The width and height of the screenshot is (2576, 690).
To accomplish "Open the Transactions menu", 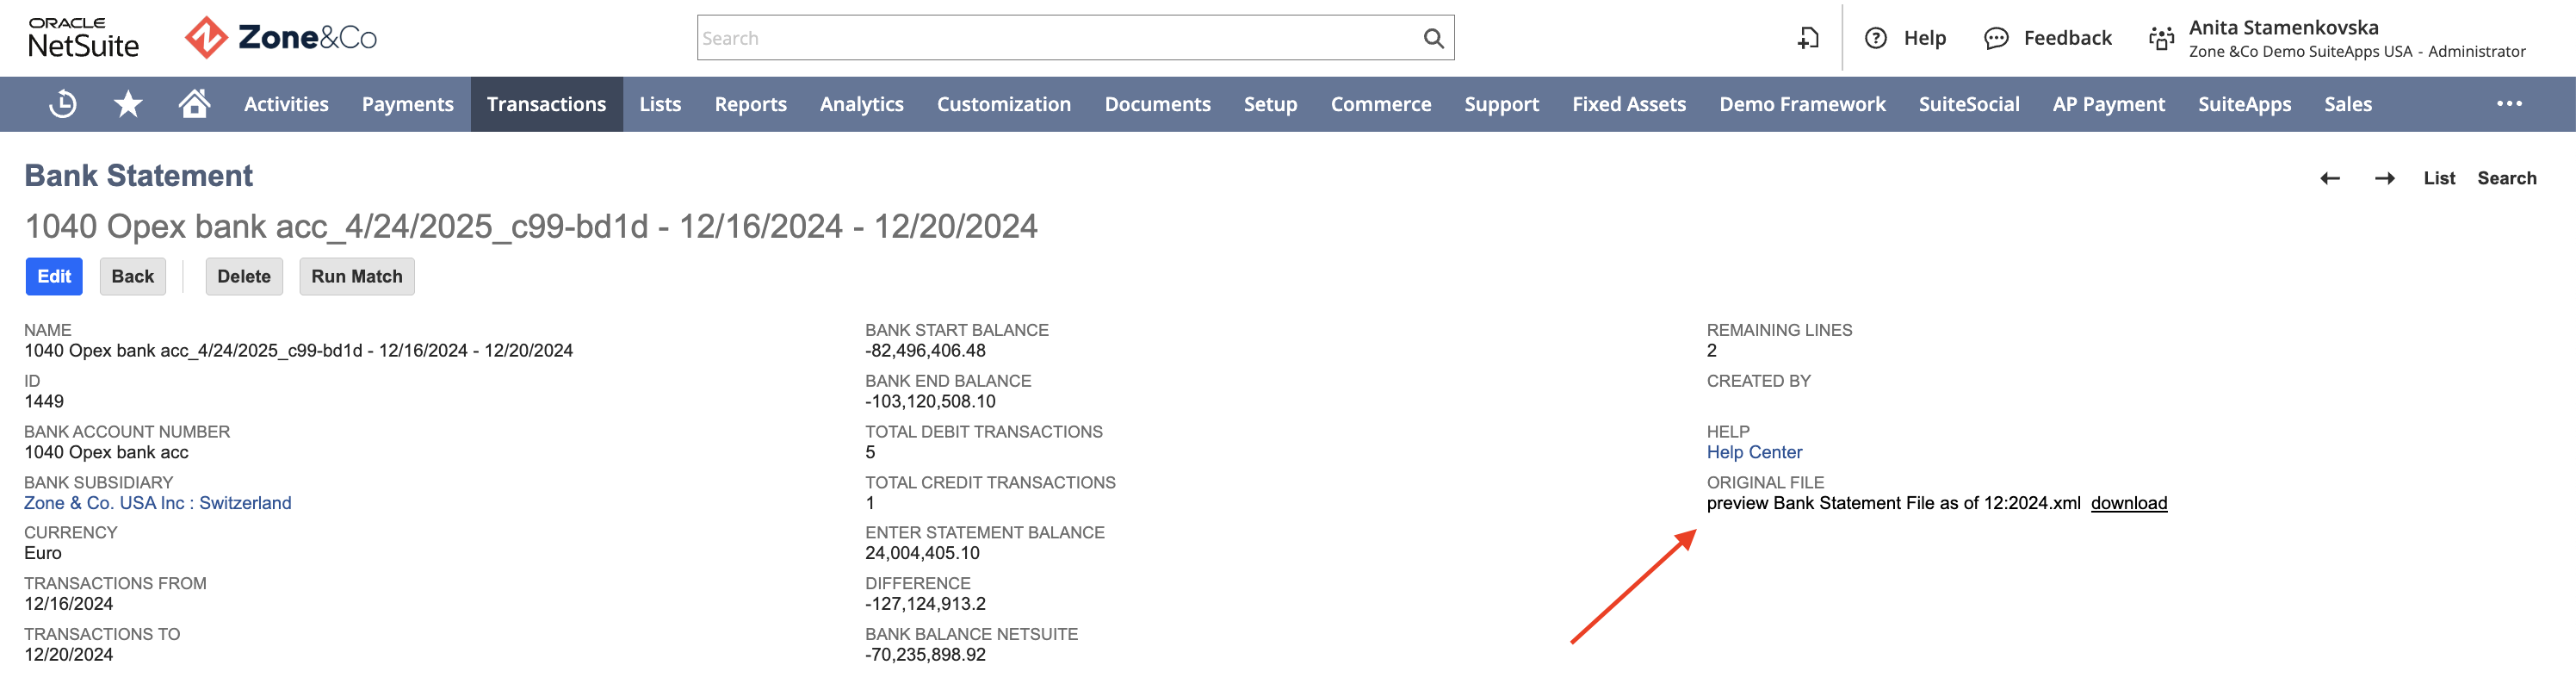I will (x=546, y=104).
